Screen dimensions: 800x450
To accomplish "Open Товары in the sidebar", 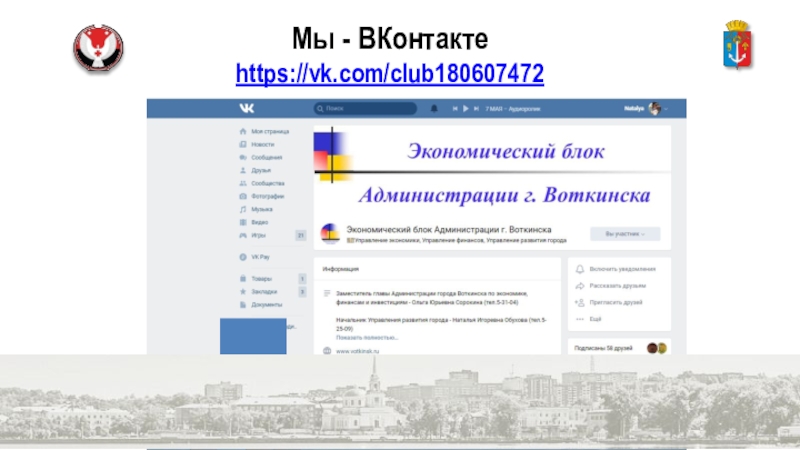I will tap(261, 279).
